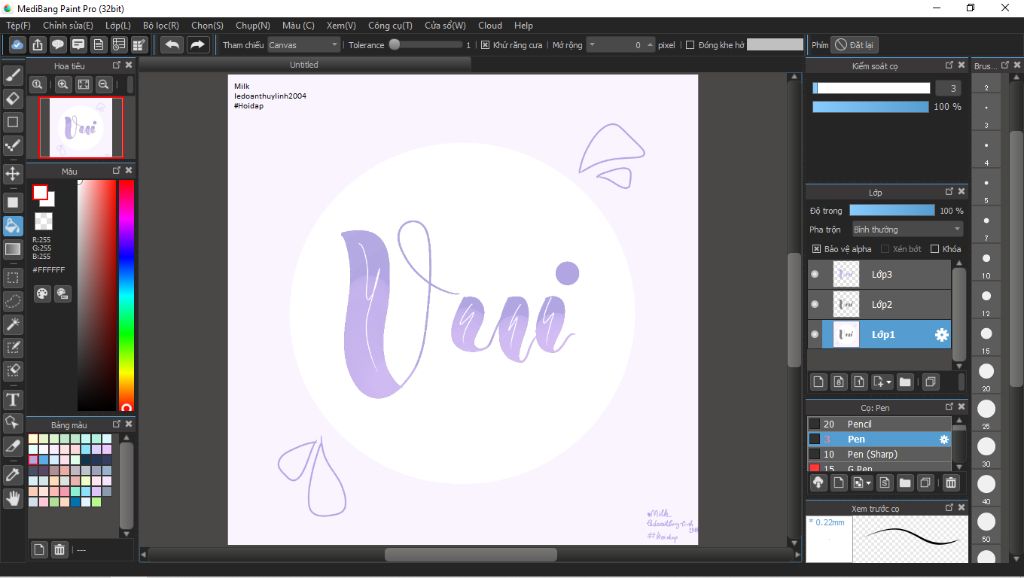Viewport: 1024px width, 578px height.
Task: Select the Eraser tool
Action: click(x=12, y=99)
